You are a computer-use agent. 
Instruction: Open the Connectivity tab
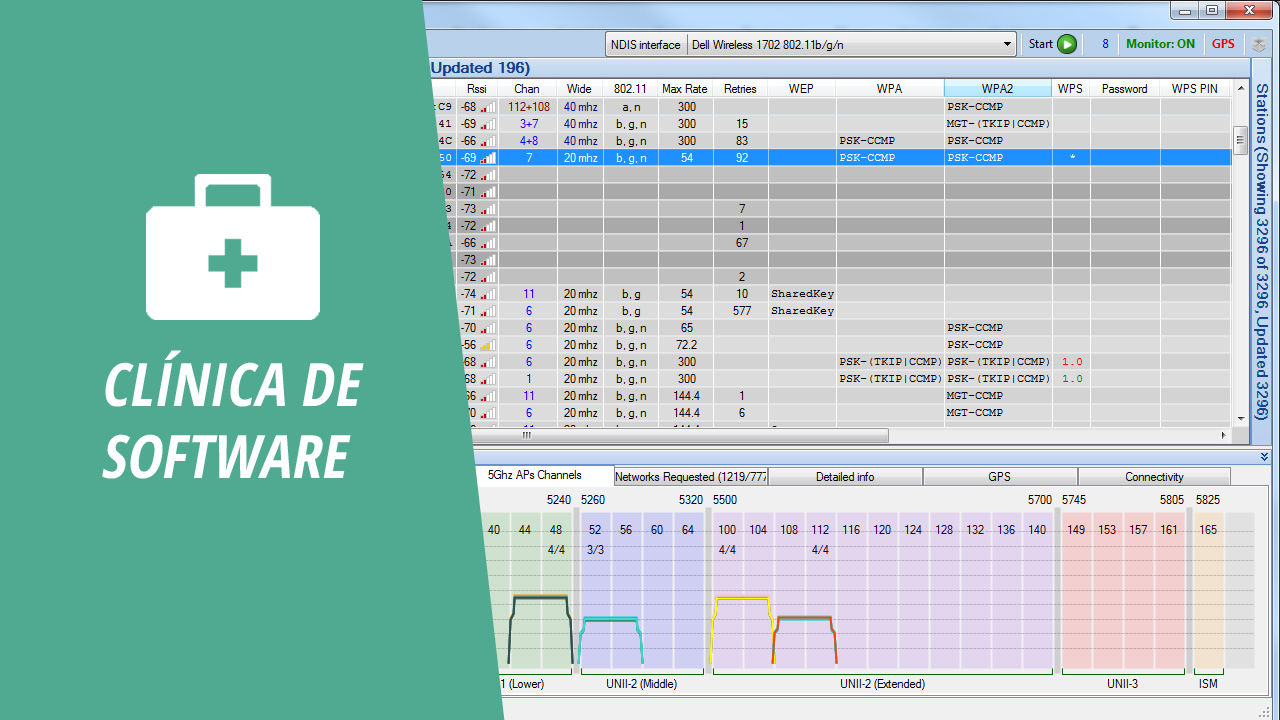tap(1154, 477)
